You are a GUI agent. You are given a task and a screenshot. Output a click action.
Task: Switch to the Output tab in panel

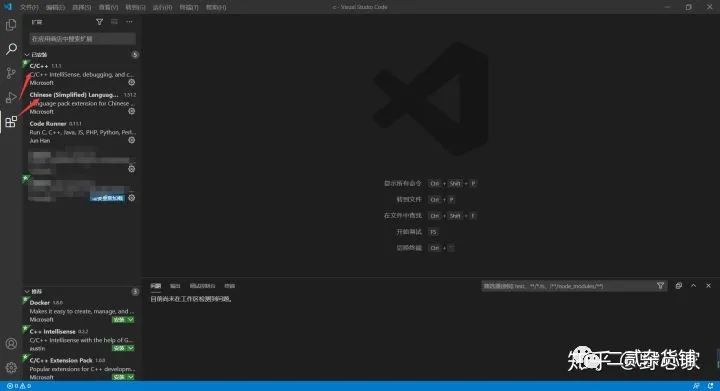coord(175,286)
